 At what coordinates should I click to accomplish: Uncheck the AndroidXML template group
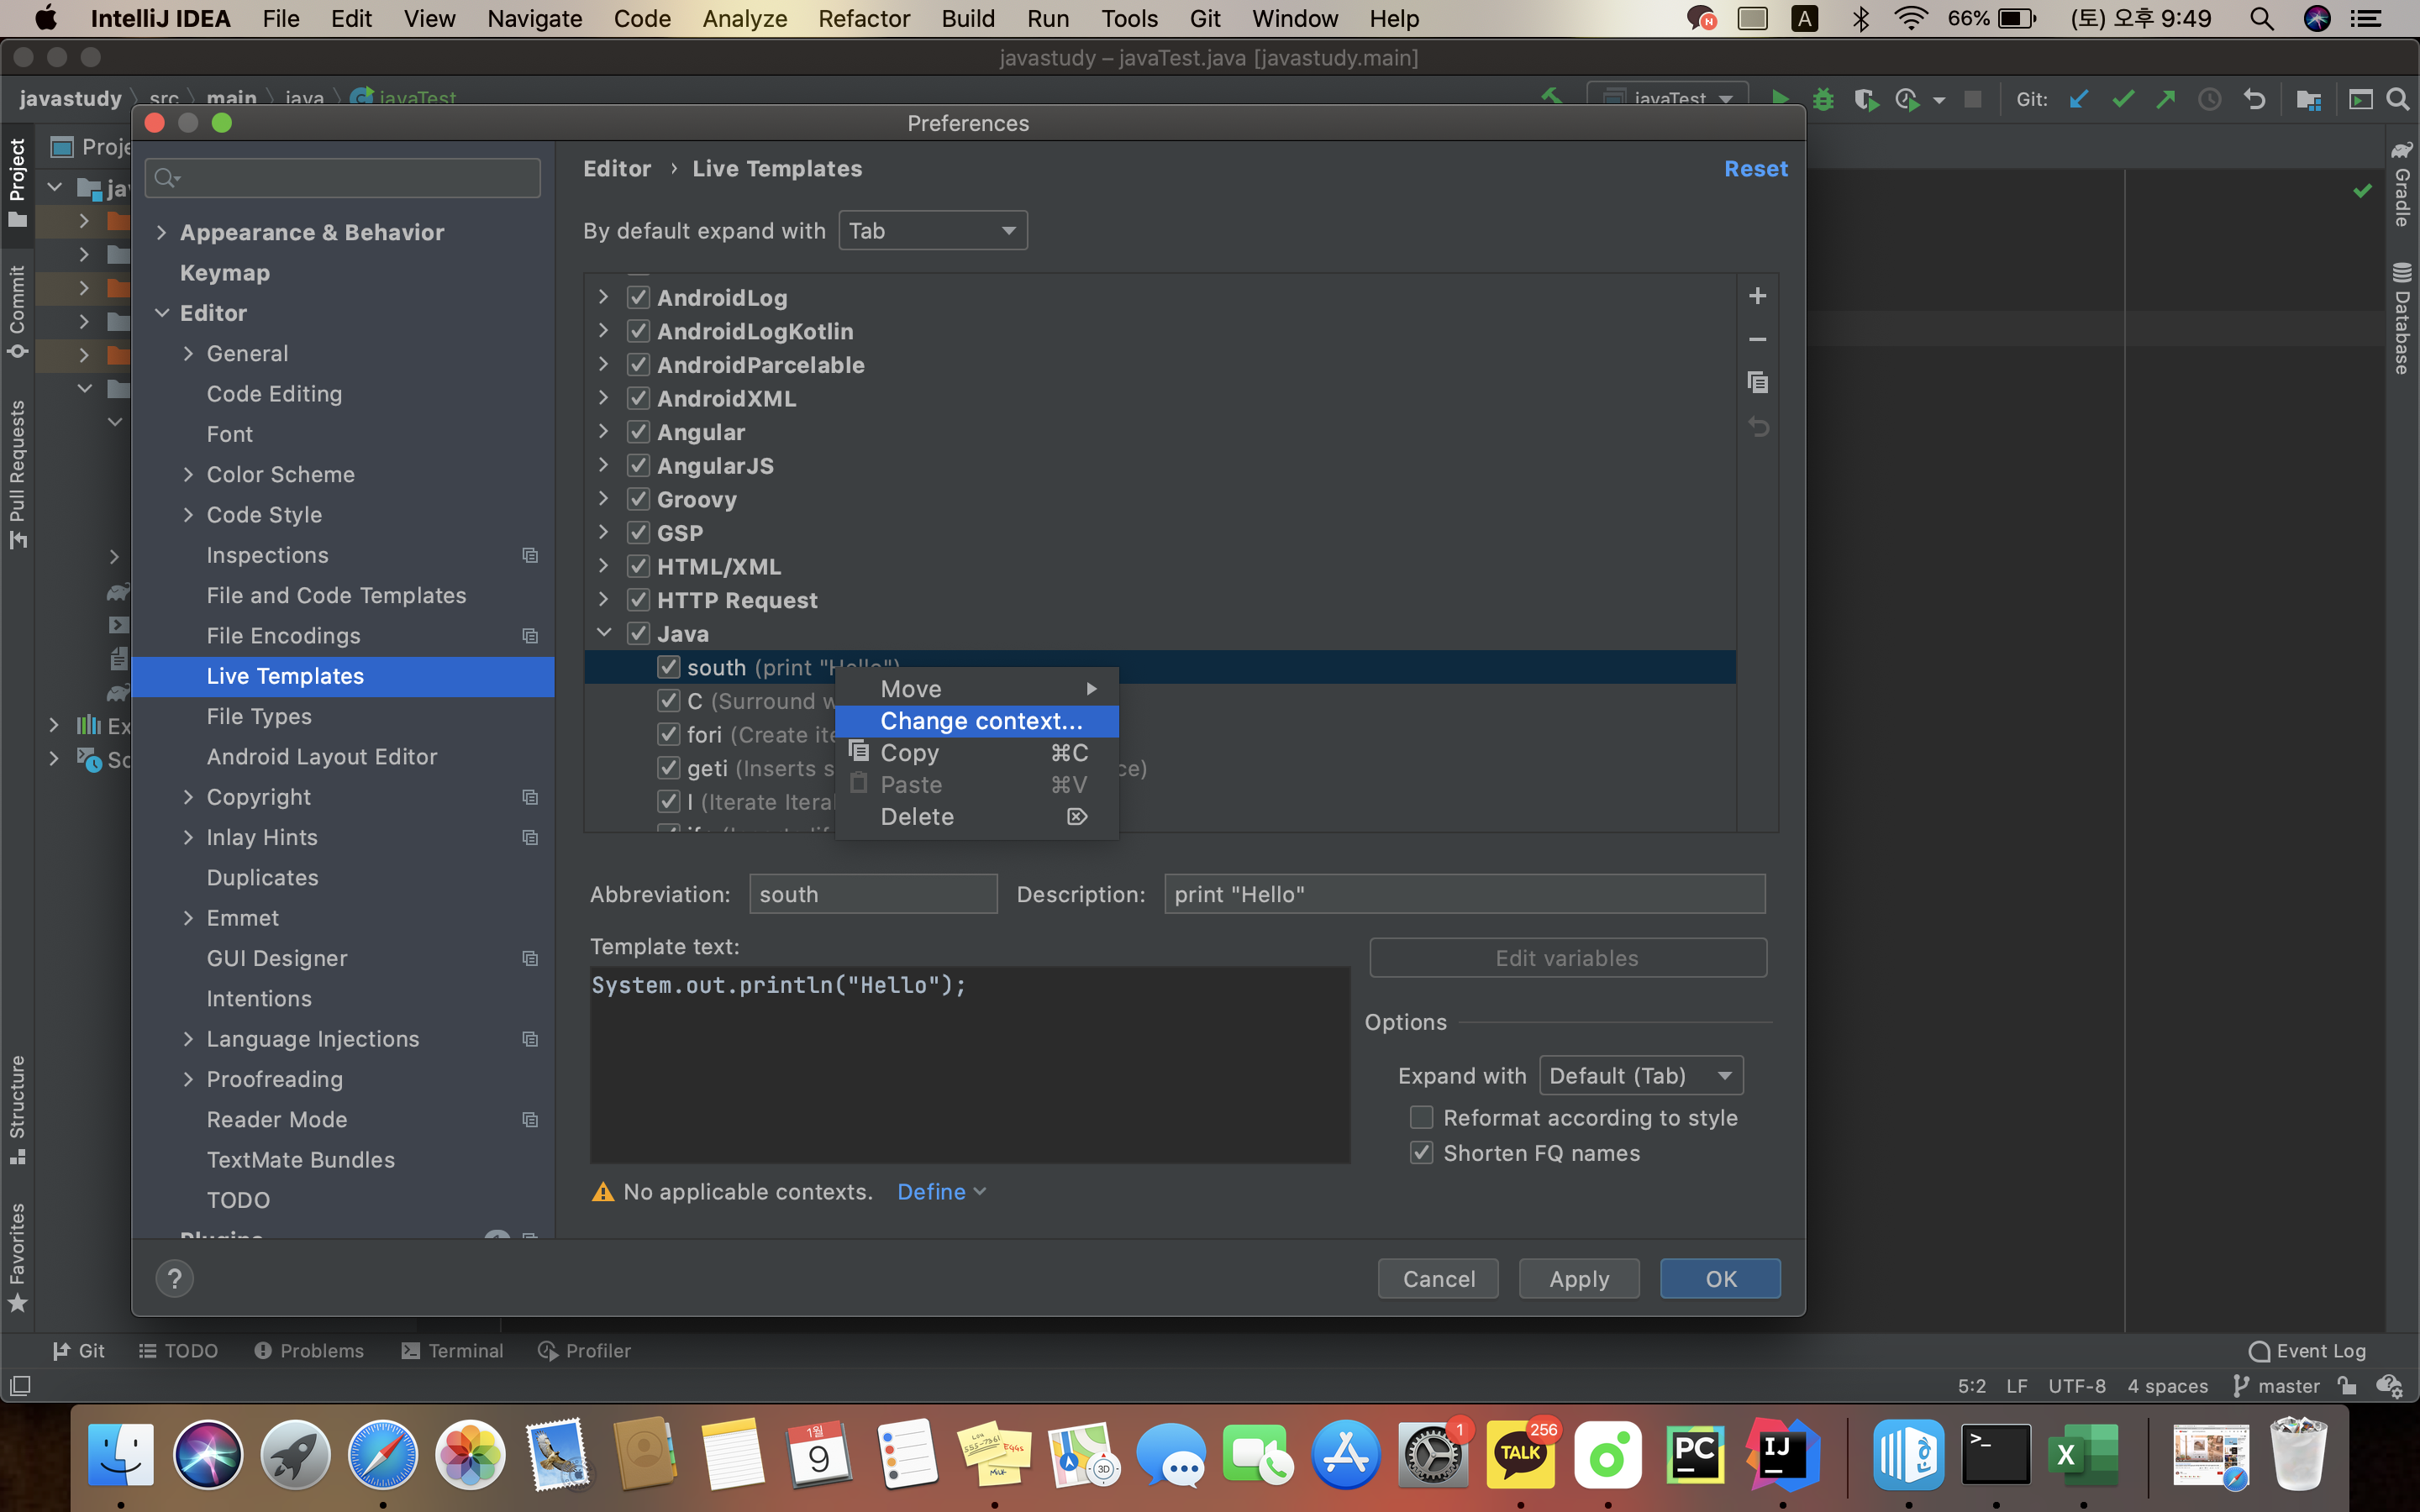click(x=638, y=398)
